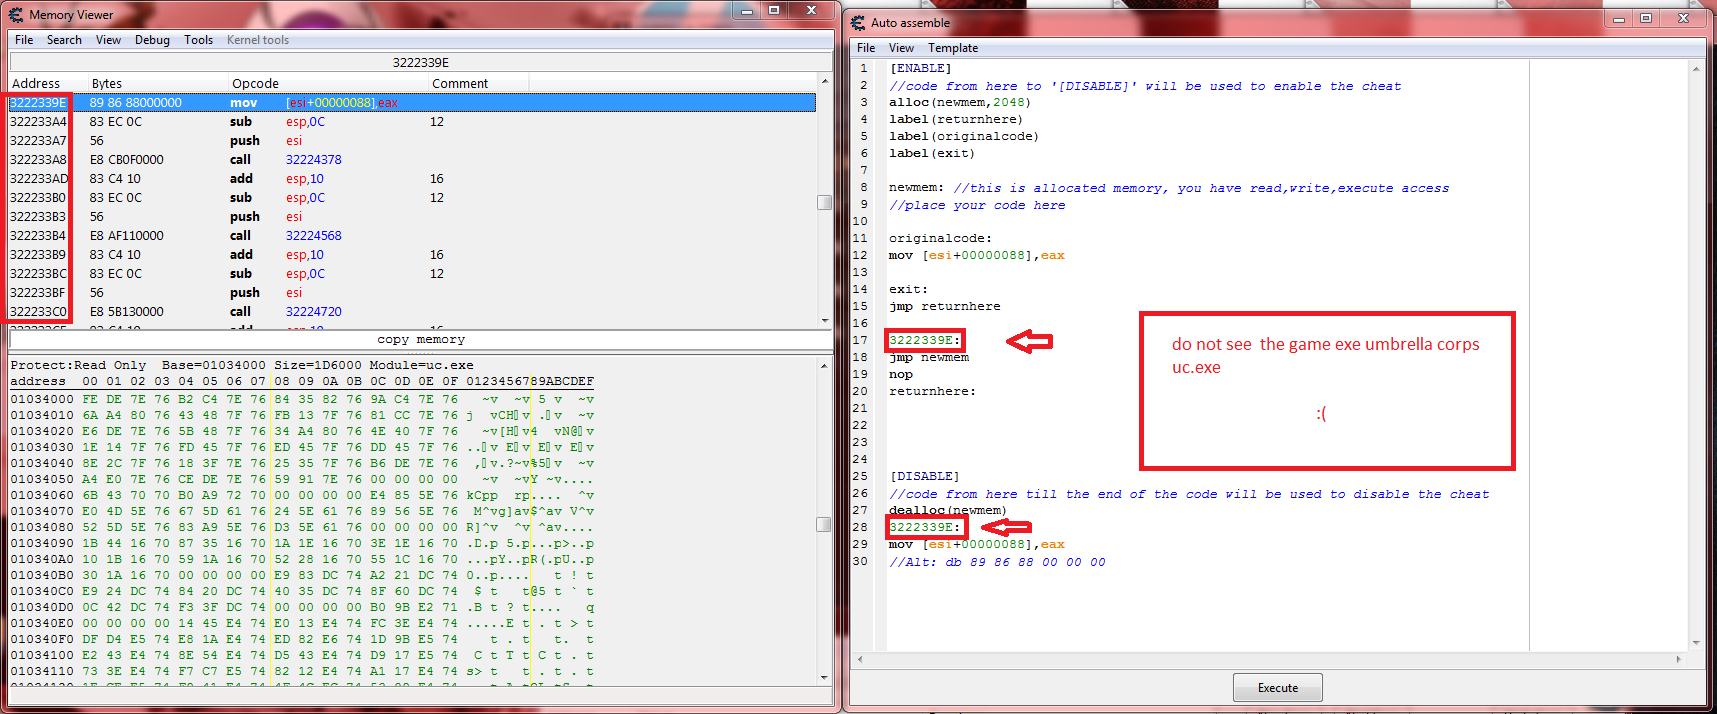This screenshot has height=714, width=1717.
Task: Open the Auto assemble View menu
Action: (x=901, y=48)
